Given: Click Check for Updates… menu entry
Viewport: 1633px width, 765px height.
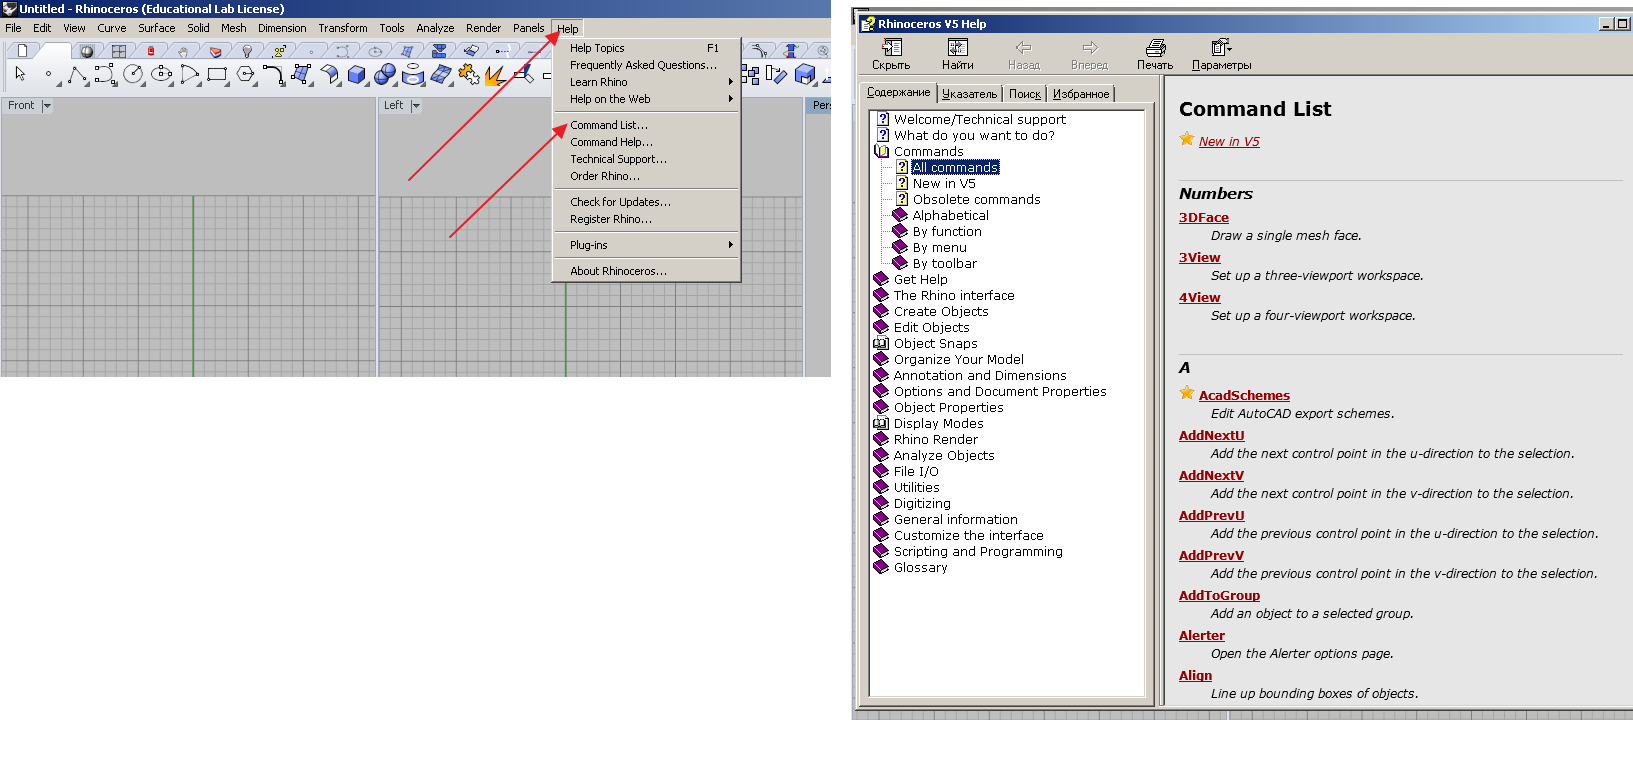Looking at the screenshot, I should click(620, 202).
